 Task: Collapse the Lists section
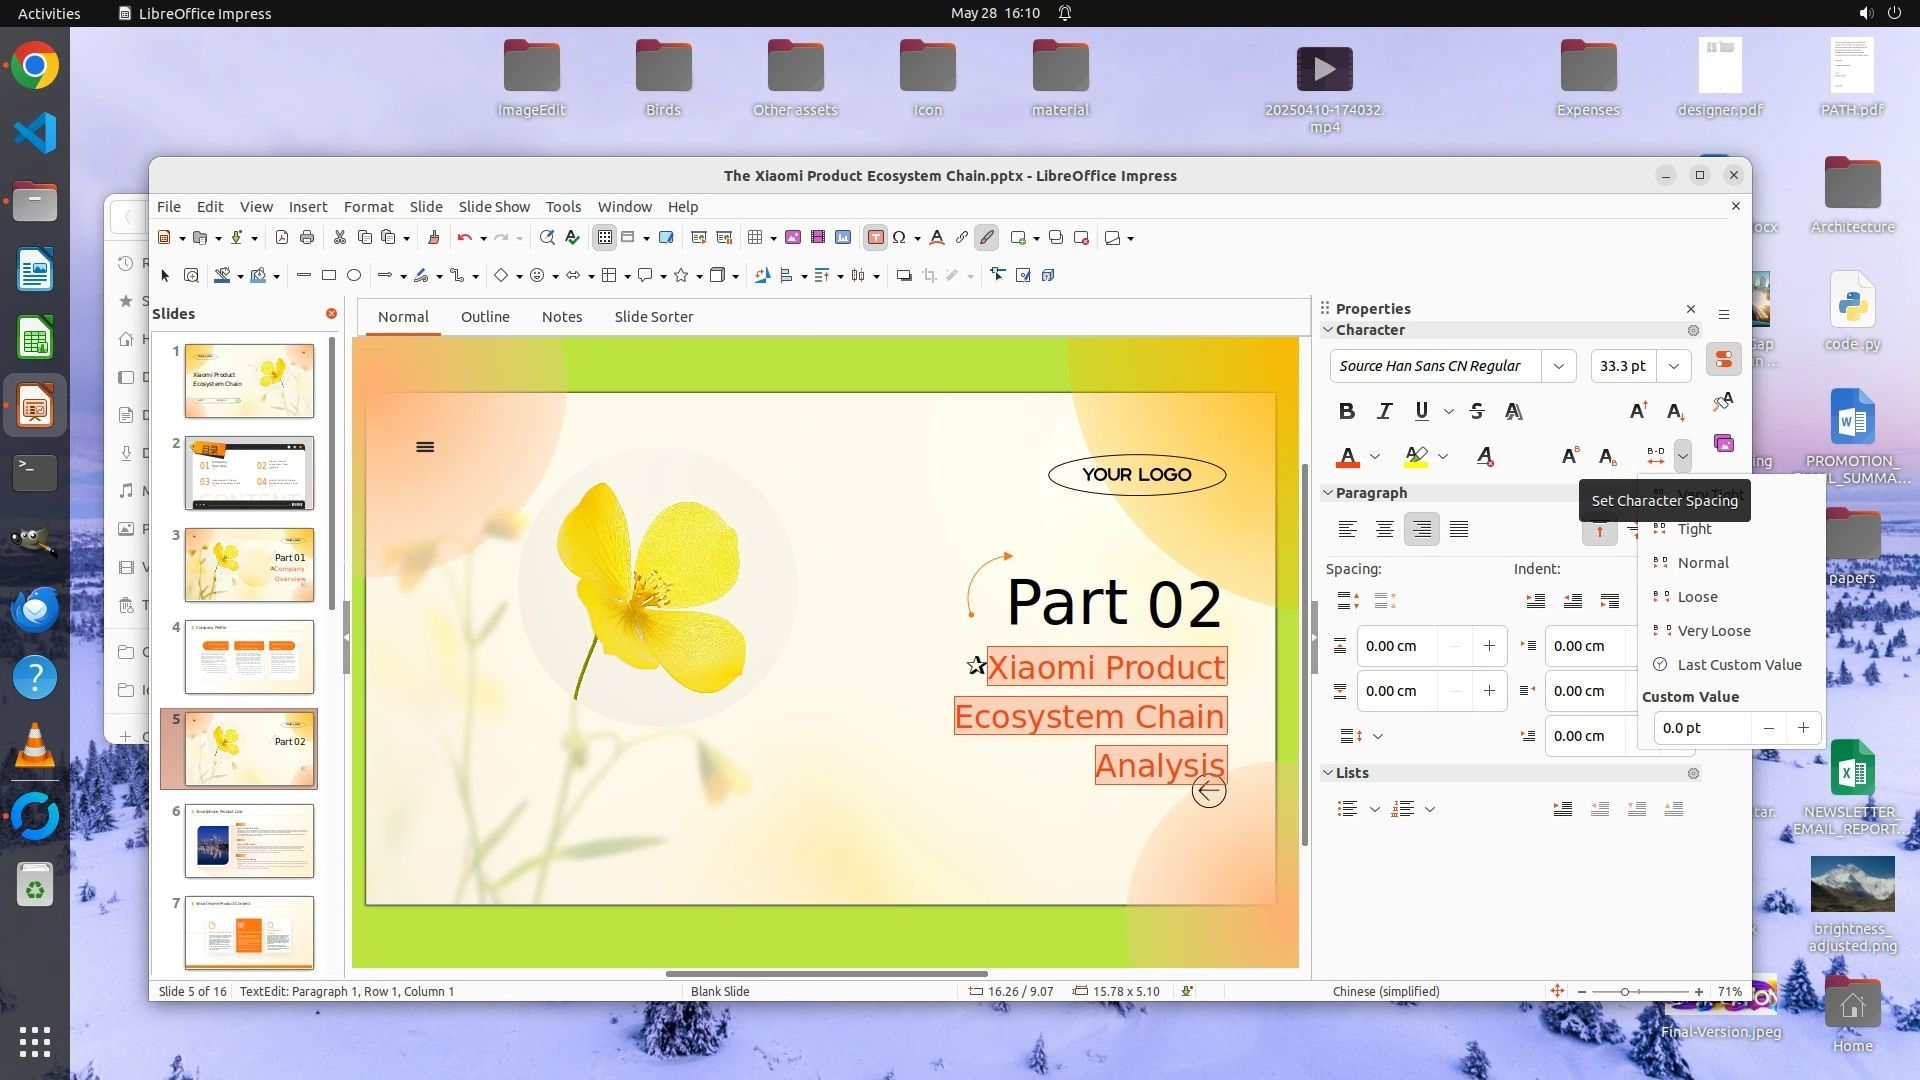point(1328,773)
